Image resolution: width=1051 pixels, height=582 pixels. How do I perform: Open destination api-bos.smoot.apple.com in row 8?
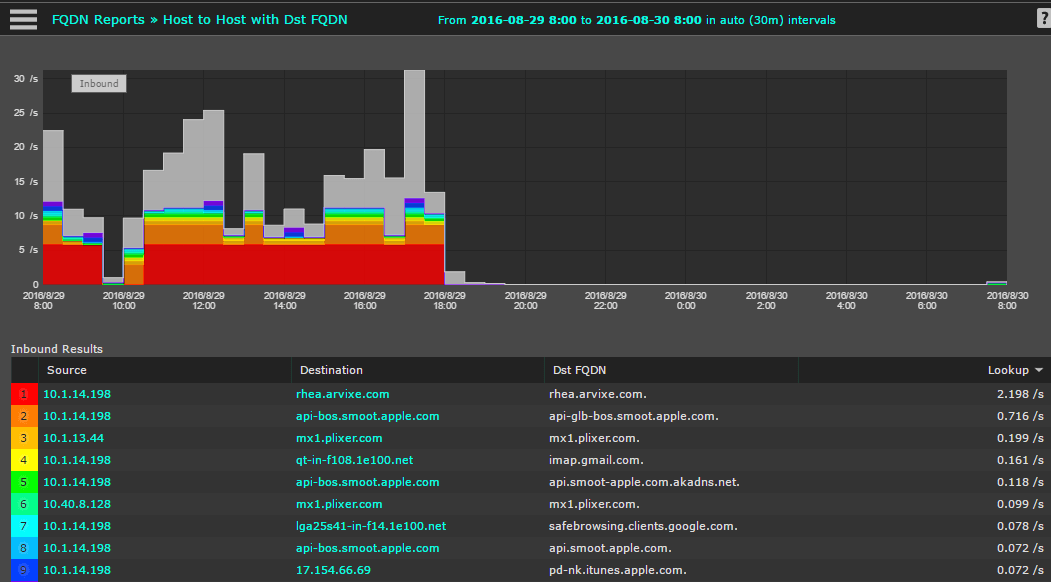(367, 548)
